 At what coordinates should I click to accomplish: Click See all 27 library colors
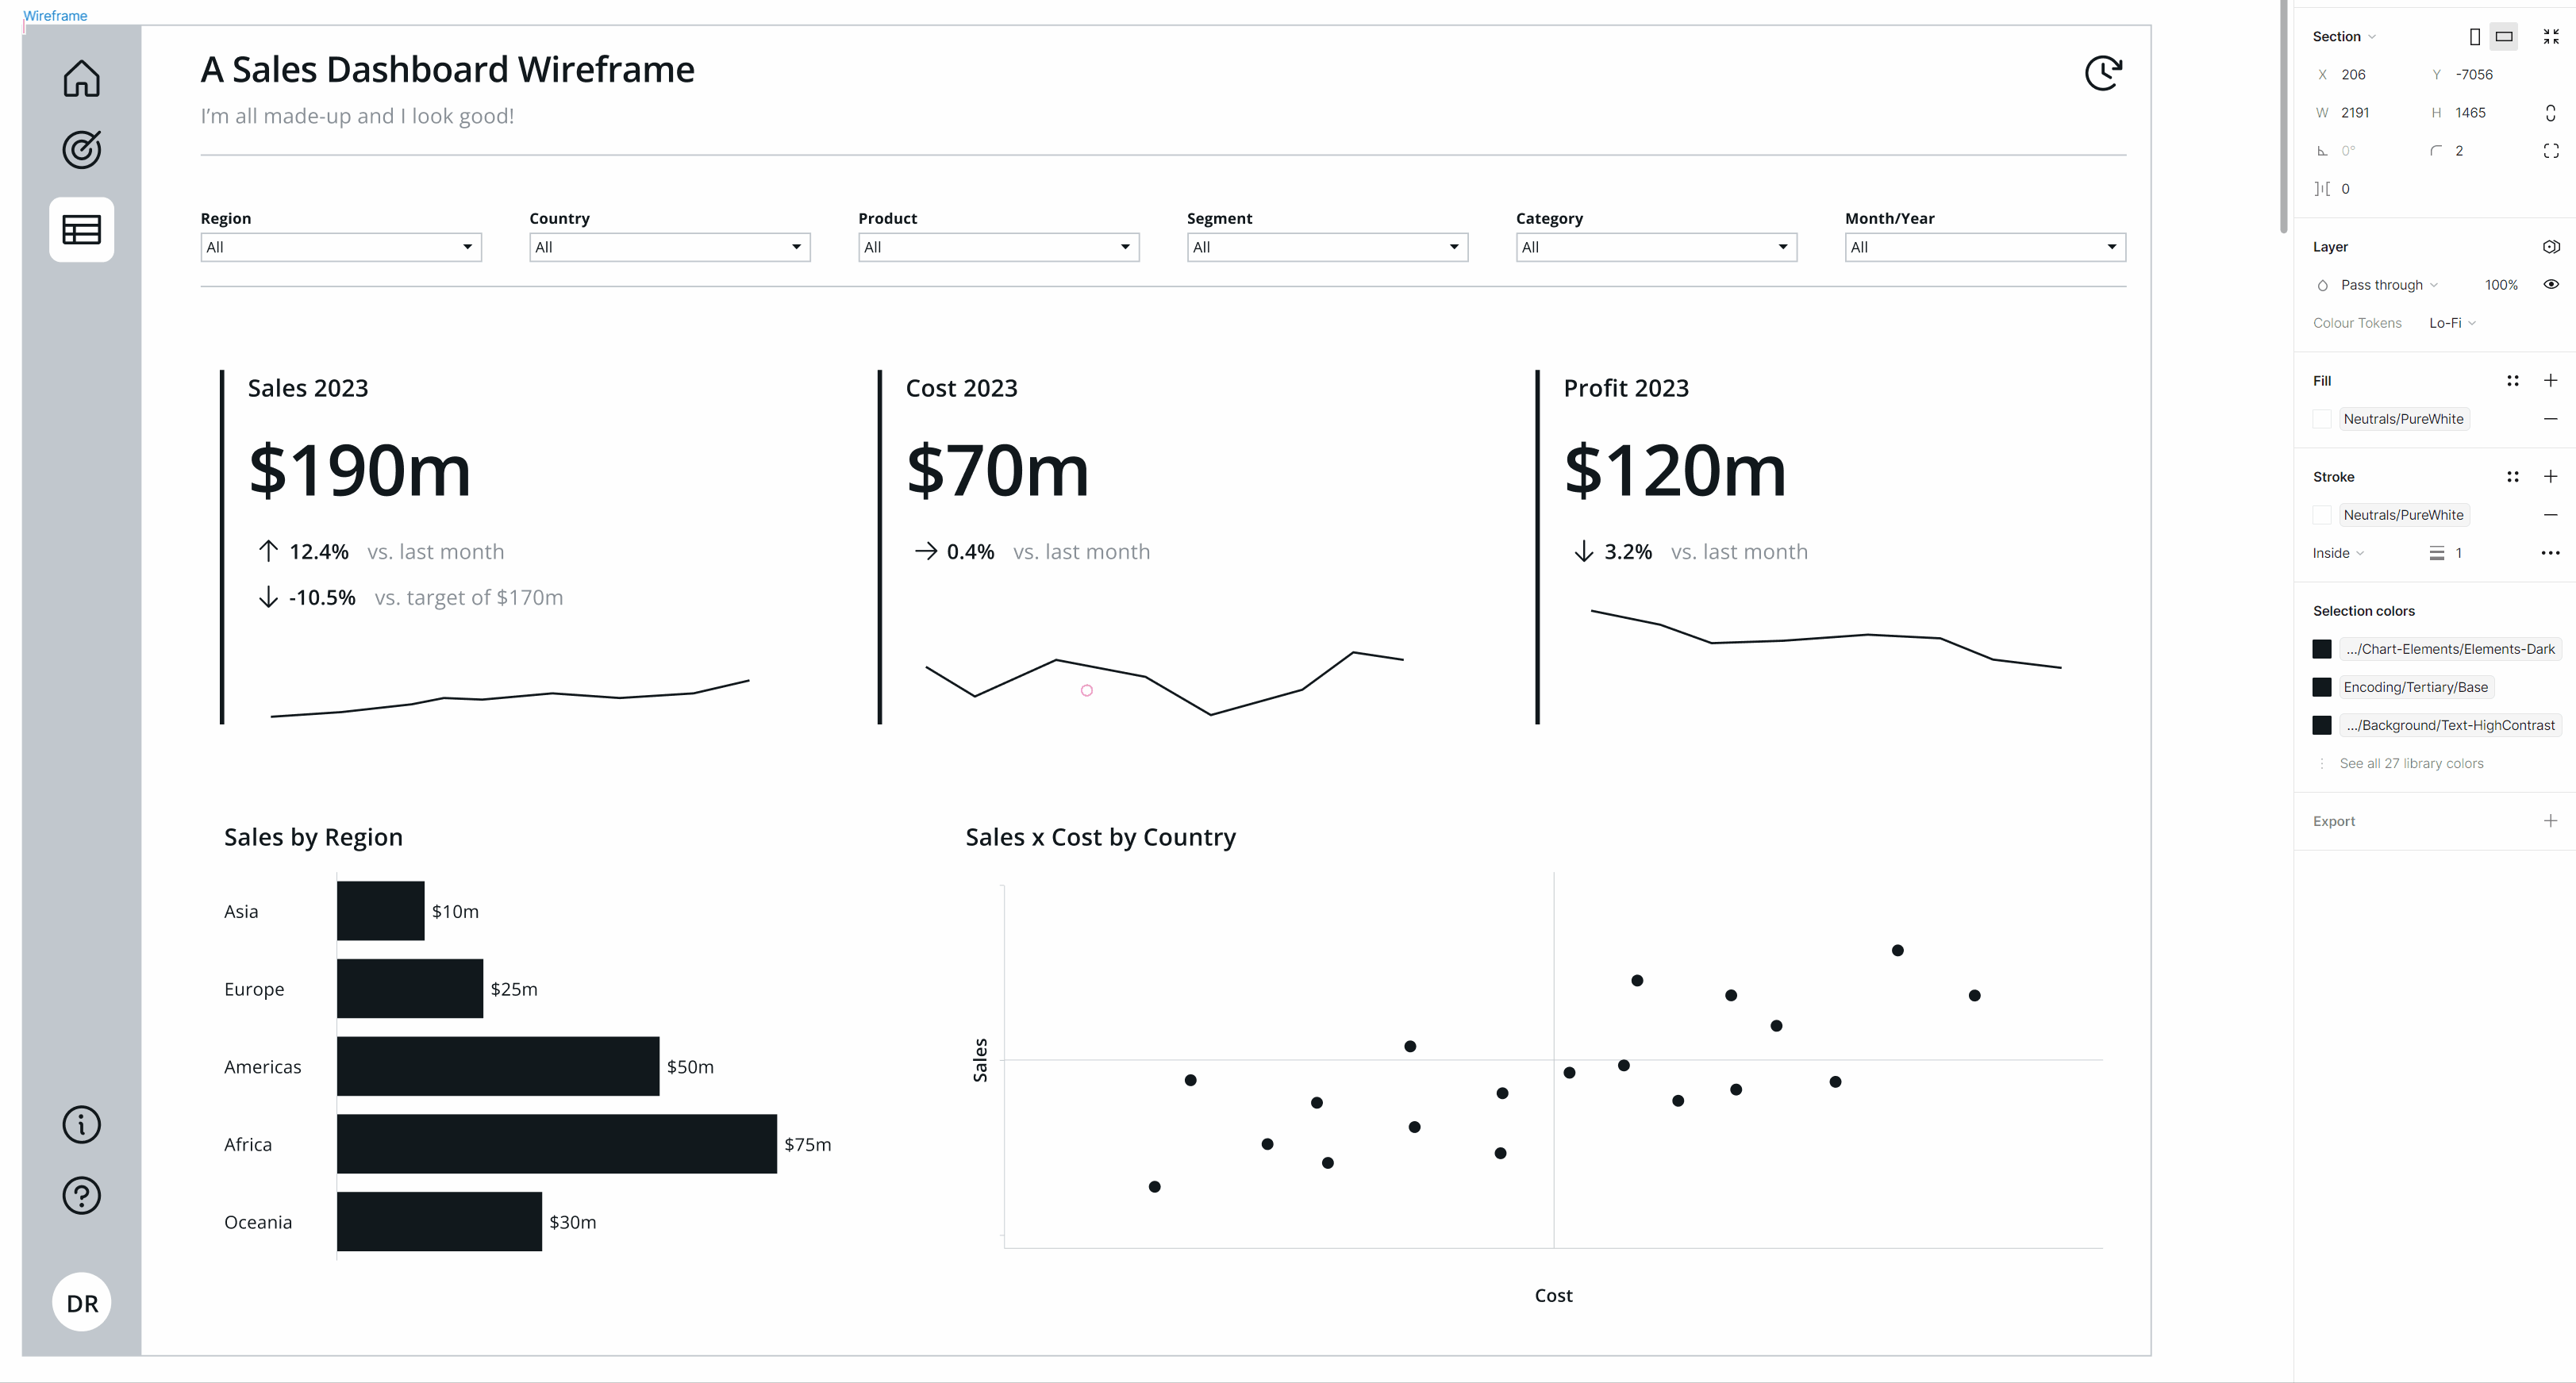coord(2410,763)
